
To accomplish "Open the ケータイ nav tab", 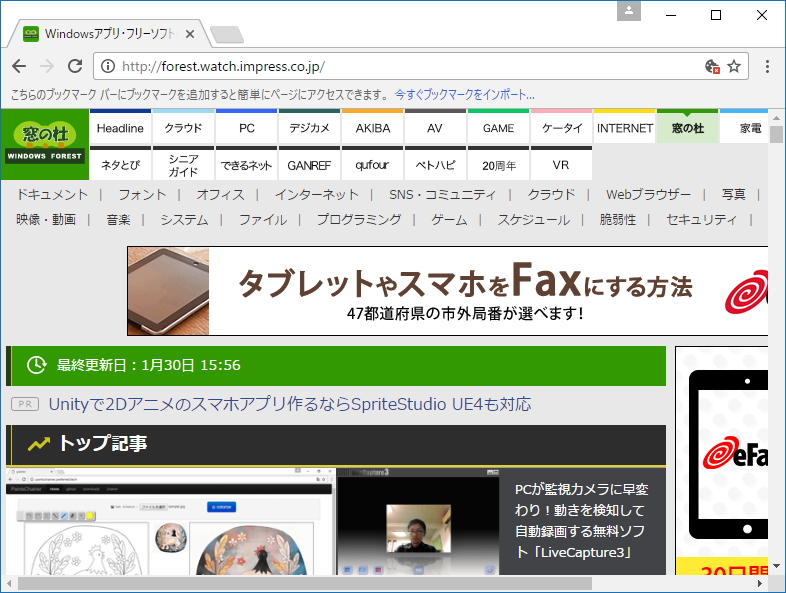I will click(x=561, y=127).
